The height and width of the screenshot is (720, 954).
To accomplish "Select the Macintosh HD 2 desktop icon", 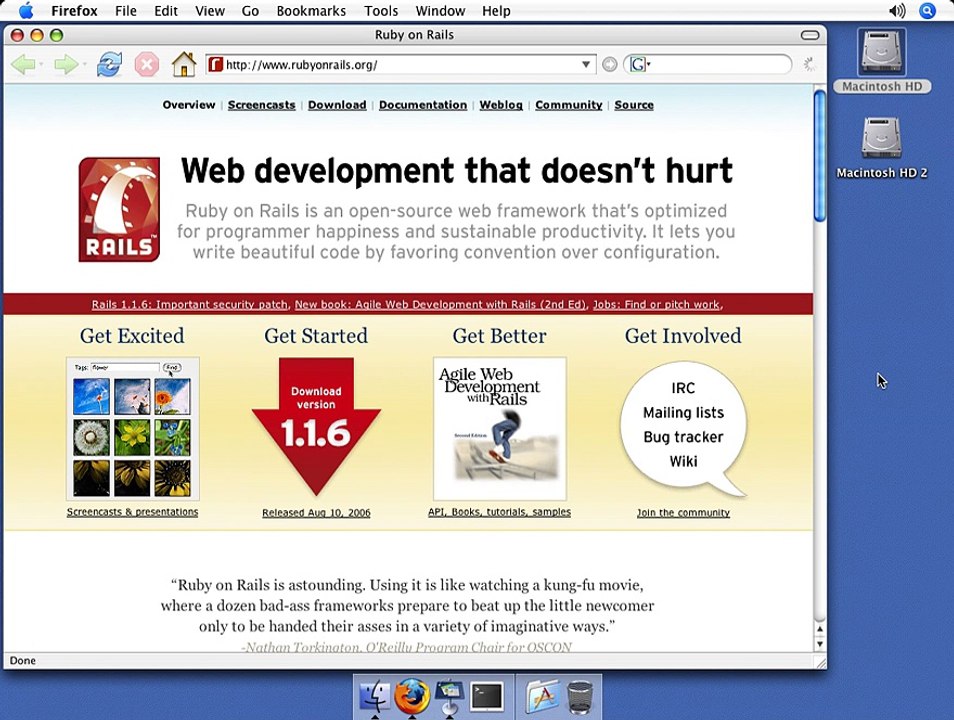I will (x=882, y=148).
